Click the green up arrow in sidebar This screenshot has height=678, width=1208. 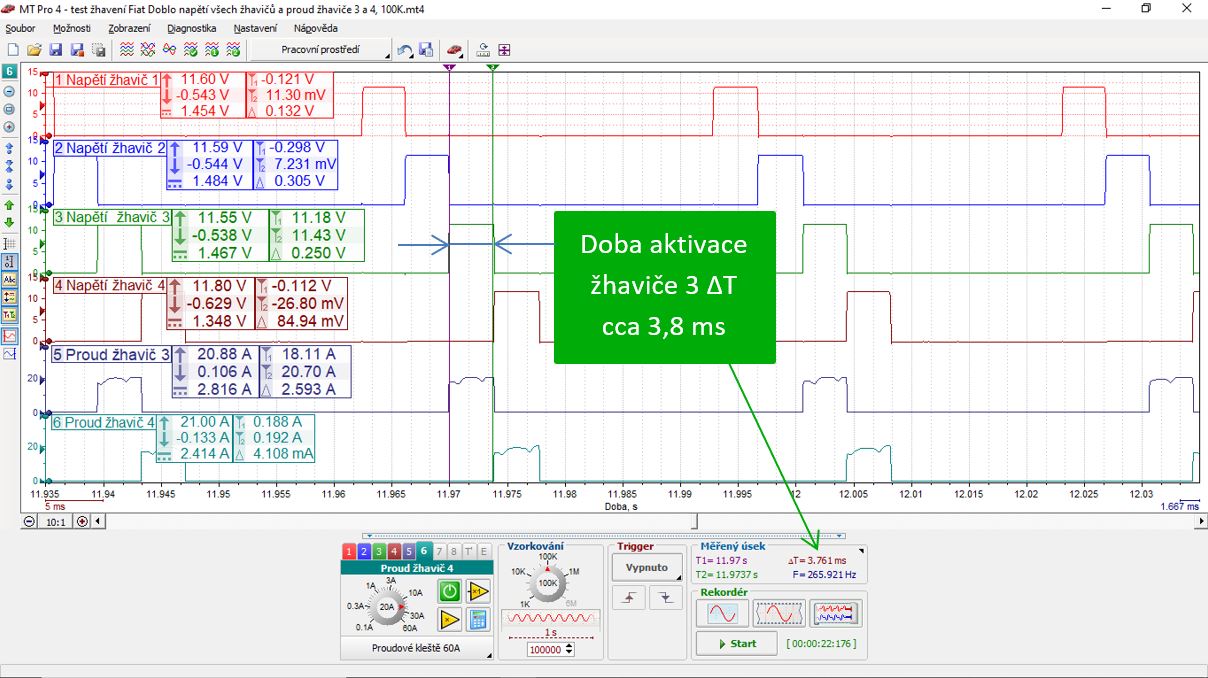tap(9, 204)
